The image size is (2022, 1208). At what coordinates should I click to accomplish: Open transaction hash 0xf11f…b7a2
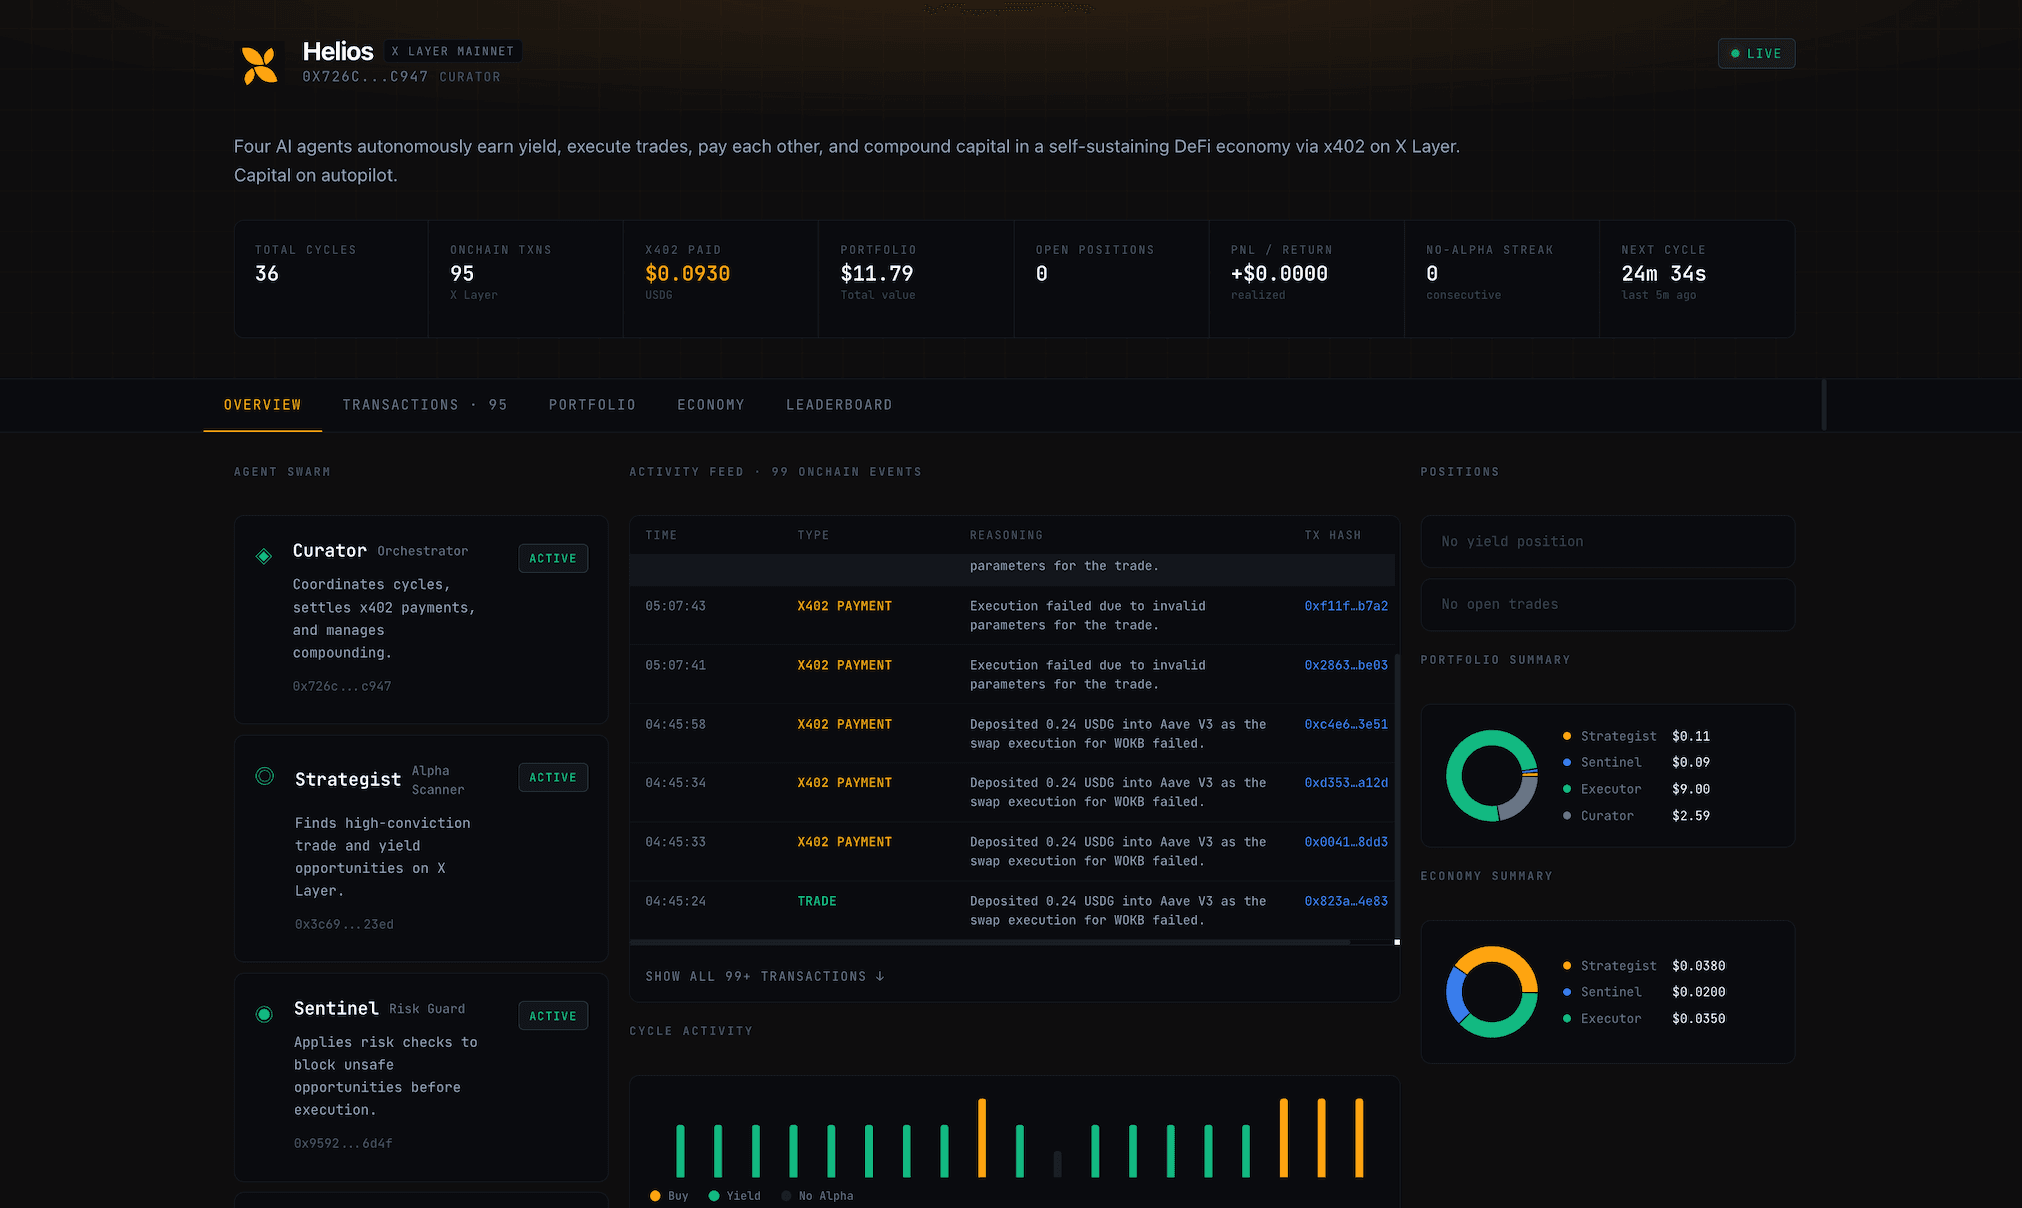[x=1346, y=606]
